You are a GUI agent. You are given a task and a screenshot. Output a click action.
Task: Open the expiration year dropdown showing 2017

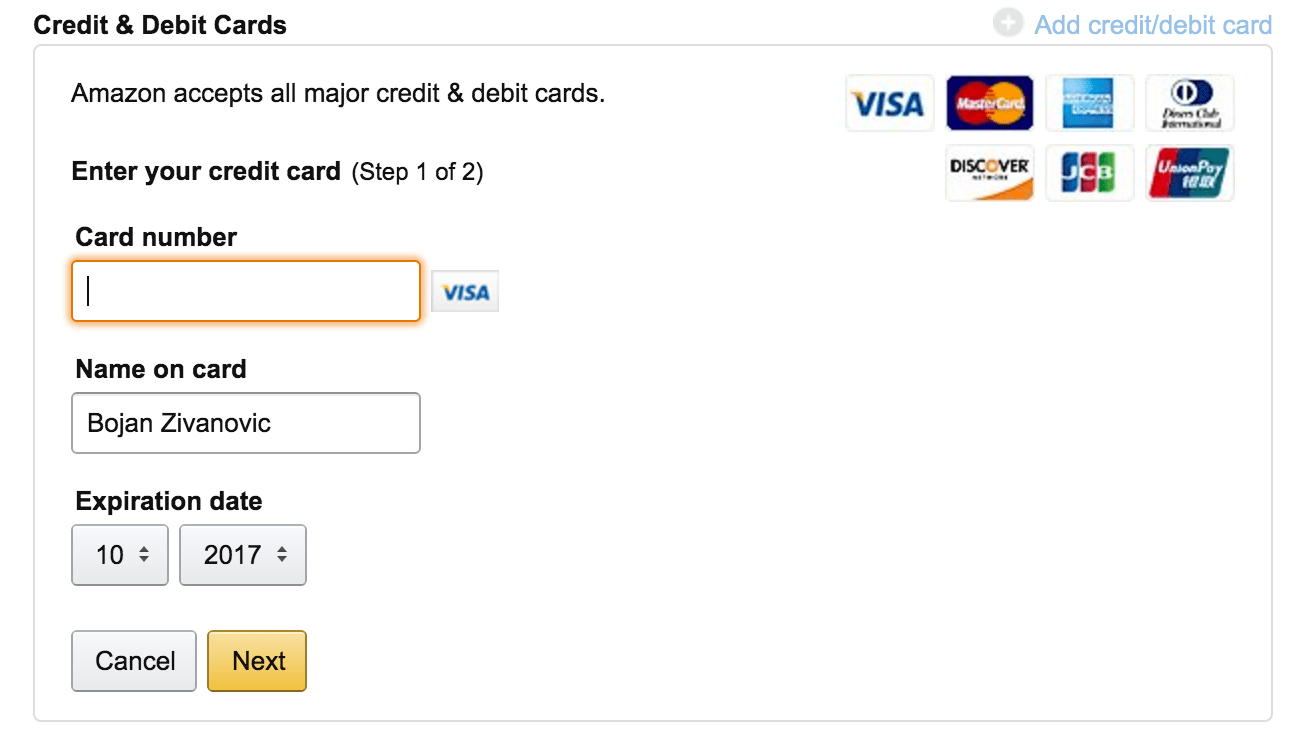[x=242, y=555]
